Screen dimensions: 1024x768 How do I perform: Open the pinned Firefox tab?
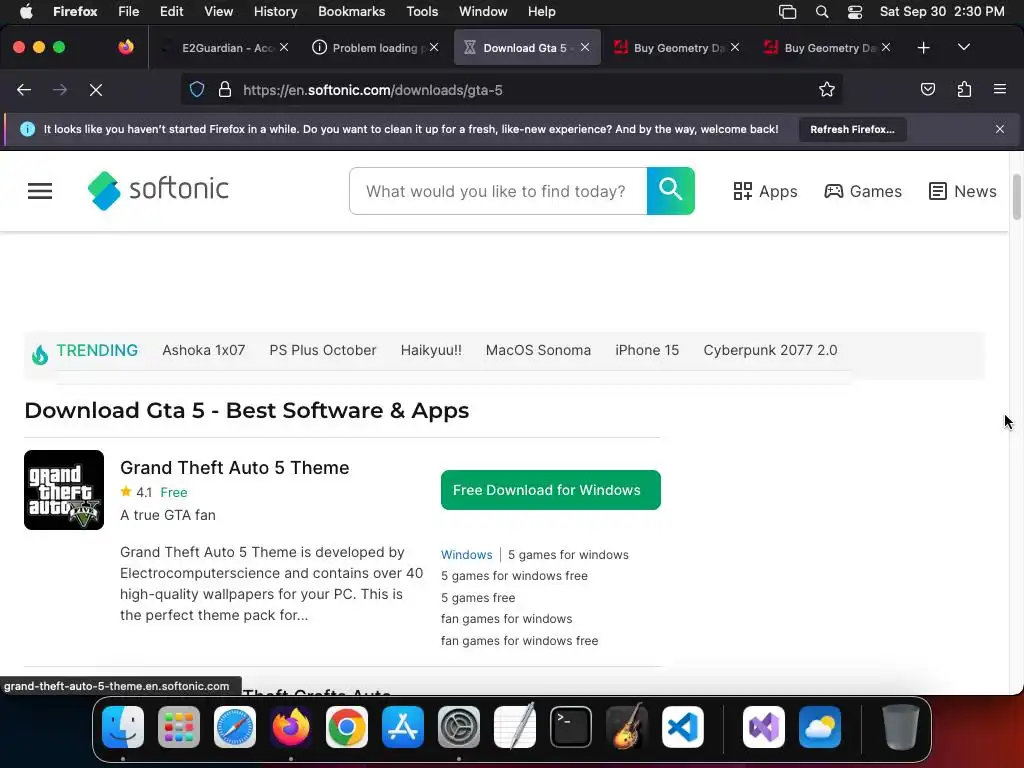coord(126,47)
